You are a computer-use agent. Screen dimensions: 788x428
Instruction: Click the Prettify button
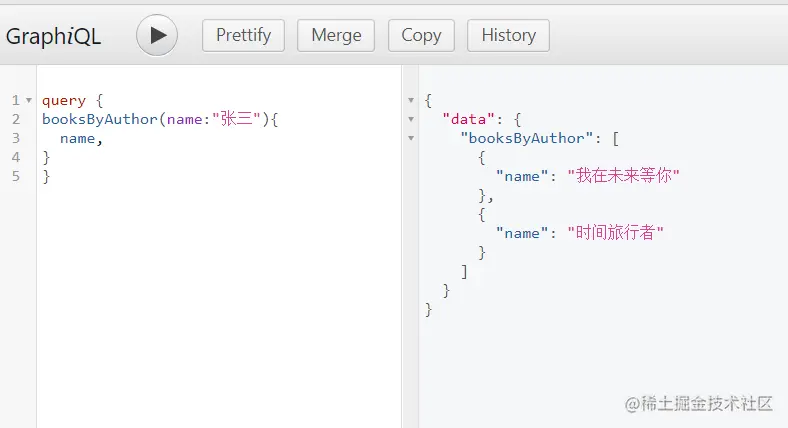click(243, 35)
